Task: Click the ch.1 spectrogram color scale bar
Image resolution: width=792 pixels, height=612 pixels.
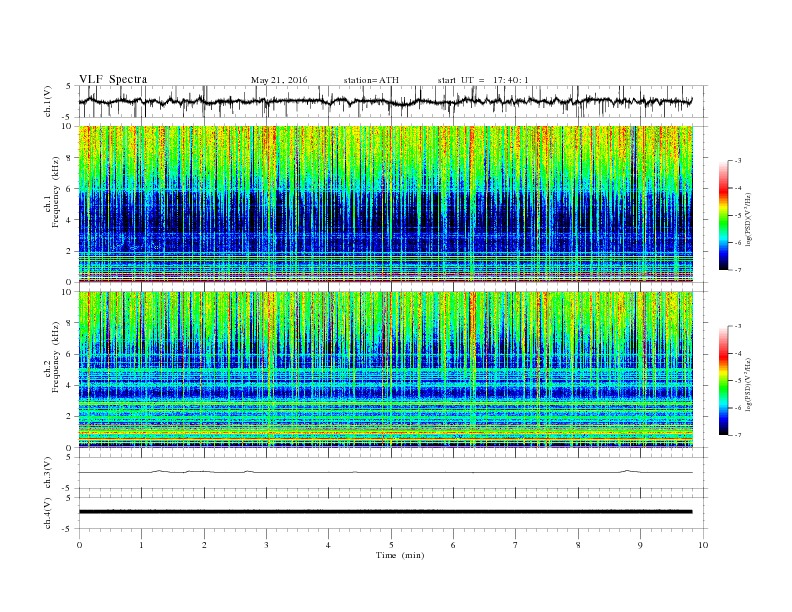Action: point(724,215)
